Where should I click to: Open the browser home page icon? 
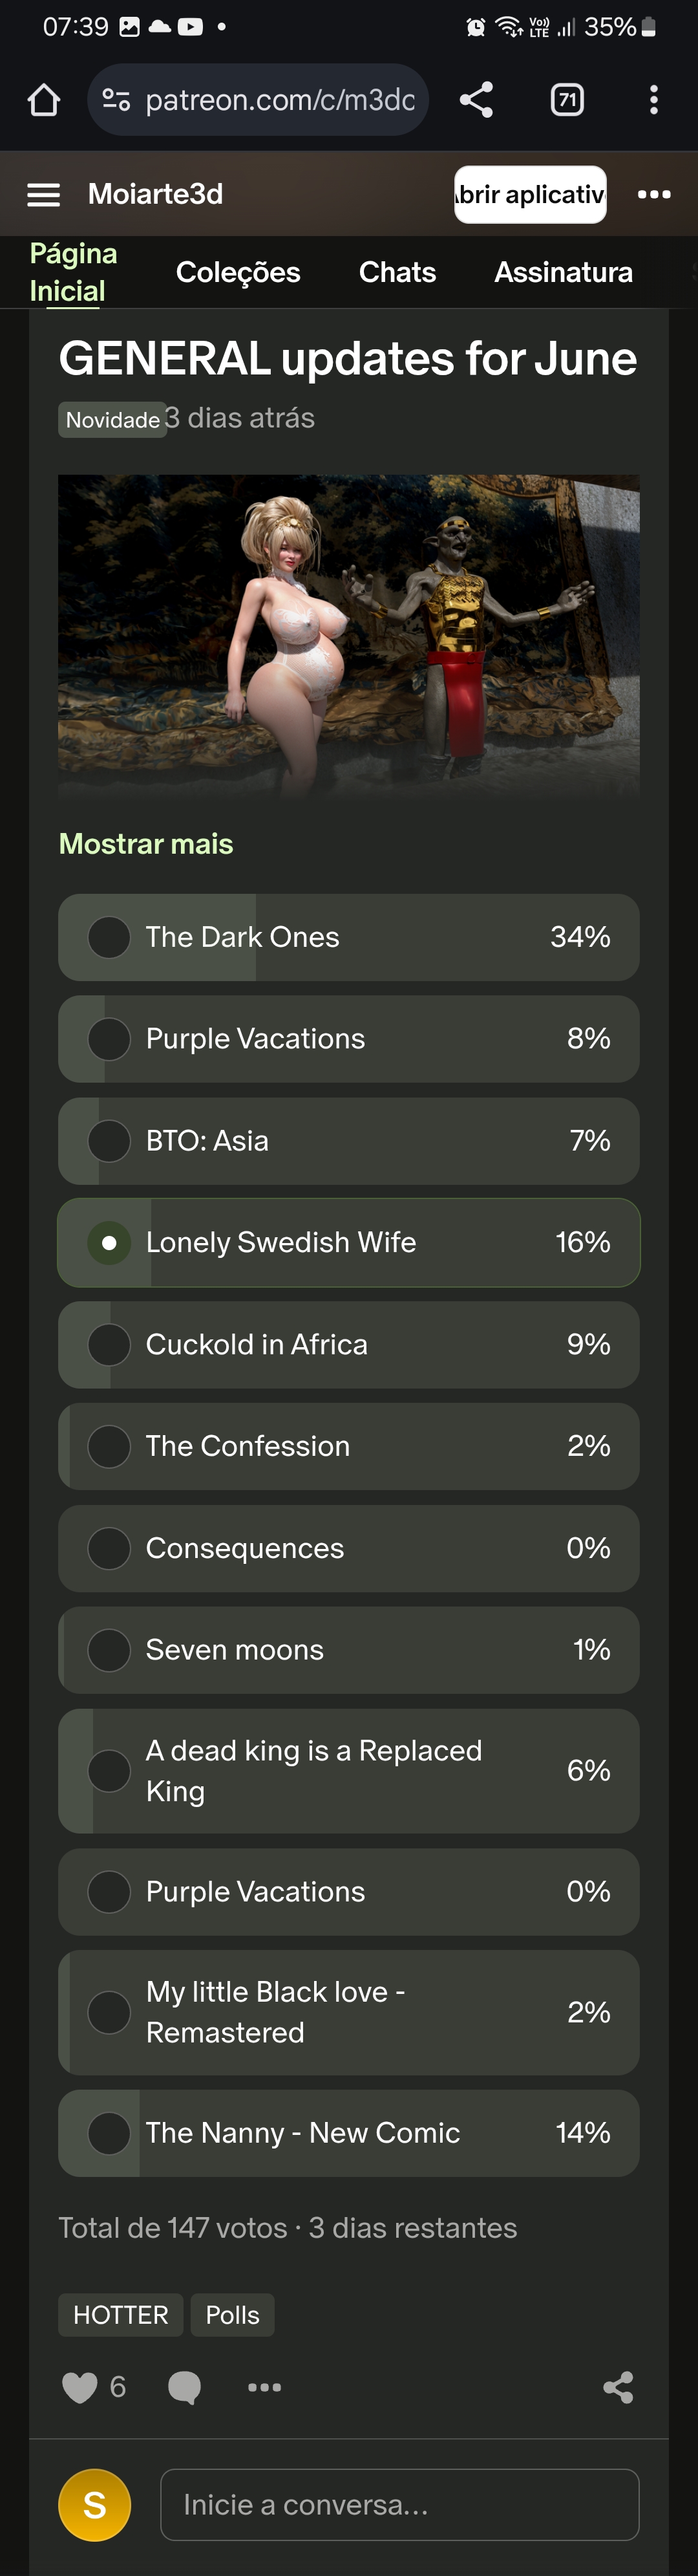(x=44, y=100)
